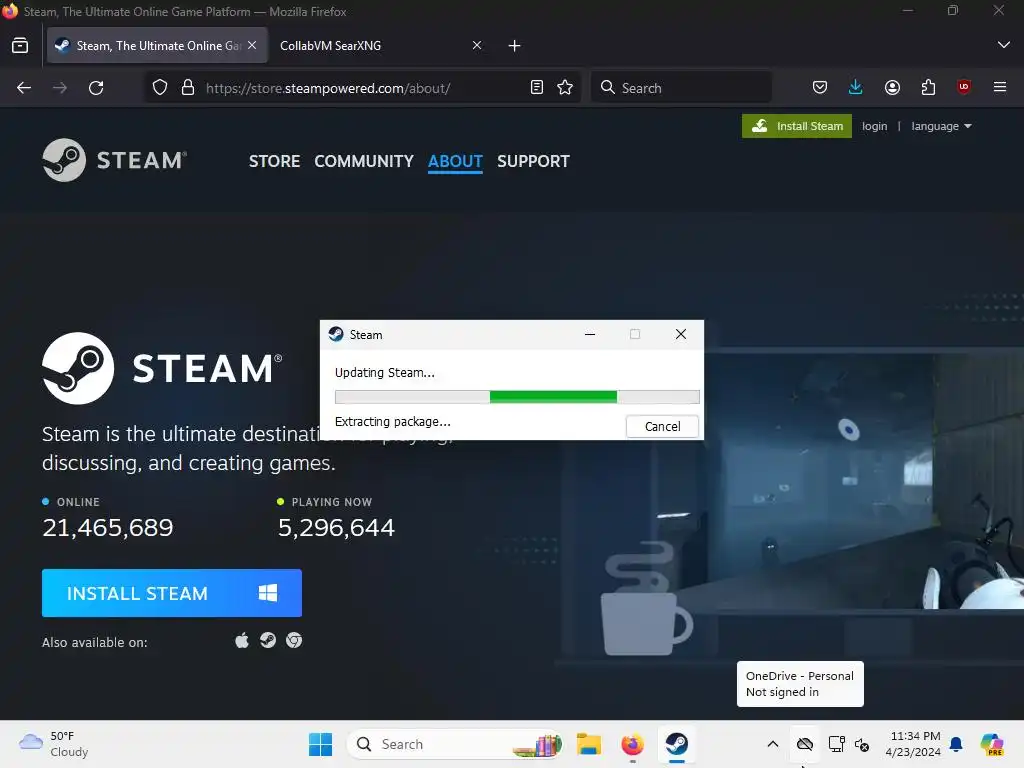Open the clock showing 11:34 PM
The width and height of the screenshot is (1024, 768).
(913, 744)
